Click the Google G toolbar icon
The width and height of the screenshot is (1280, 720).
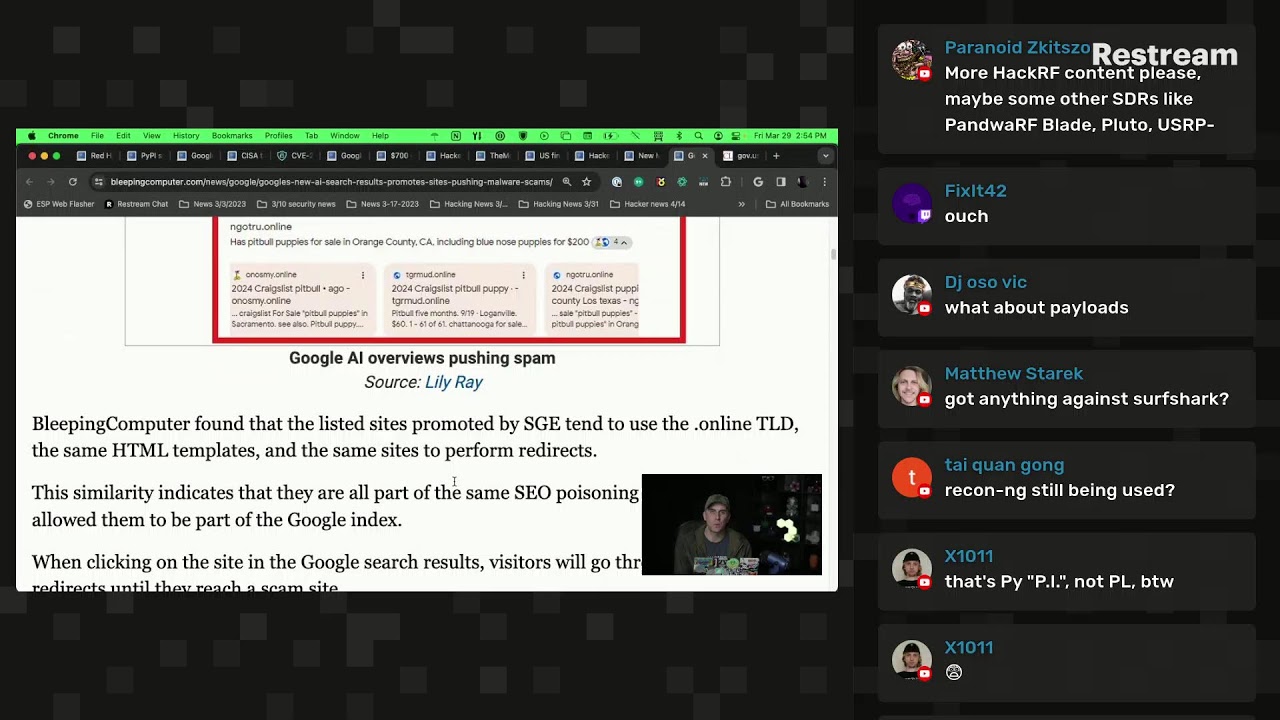tap(758, 182)
